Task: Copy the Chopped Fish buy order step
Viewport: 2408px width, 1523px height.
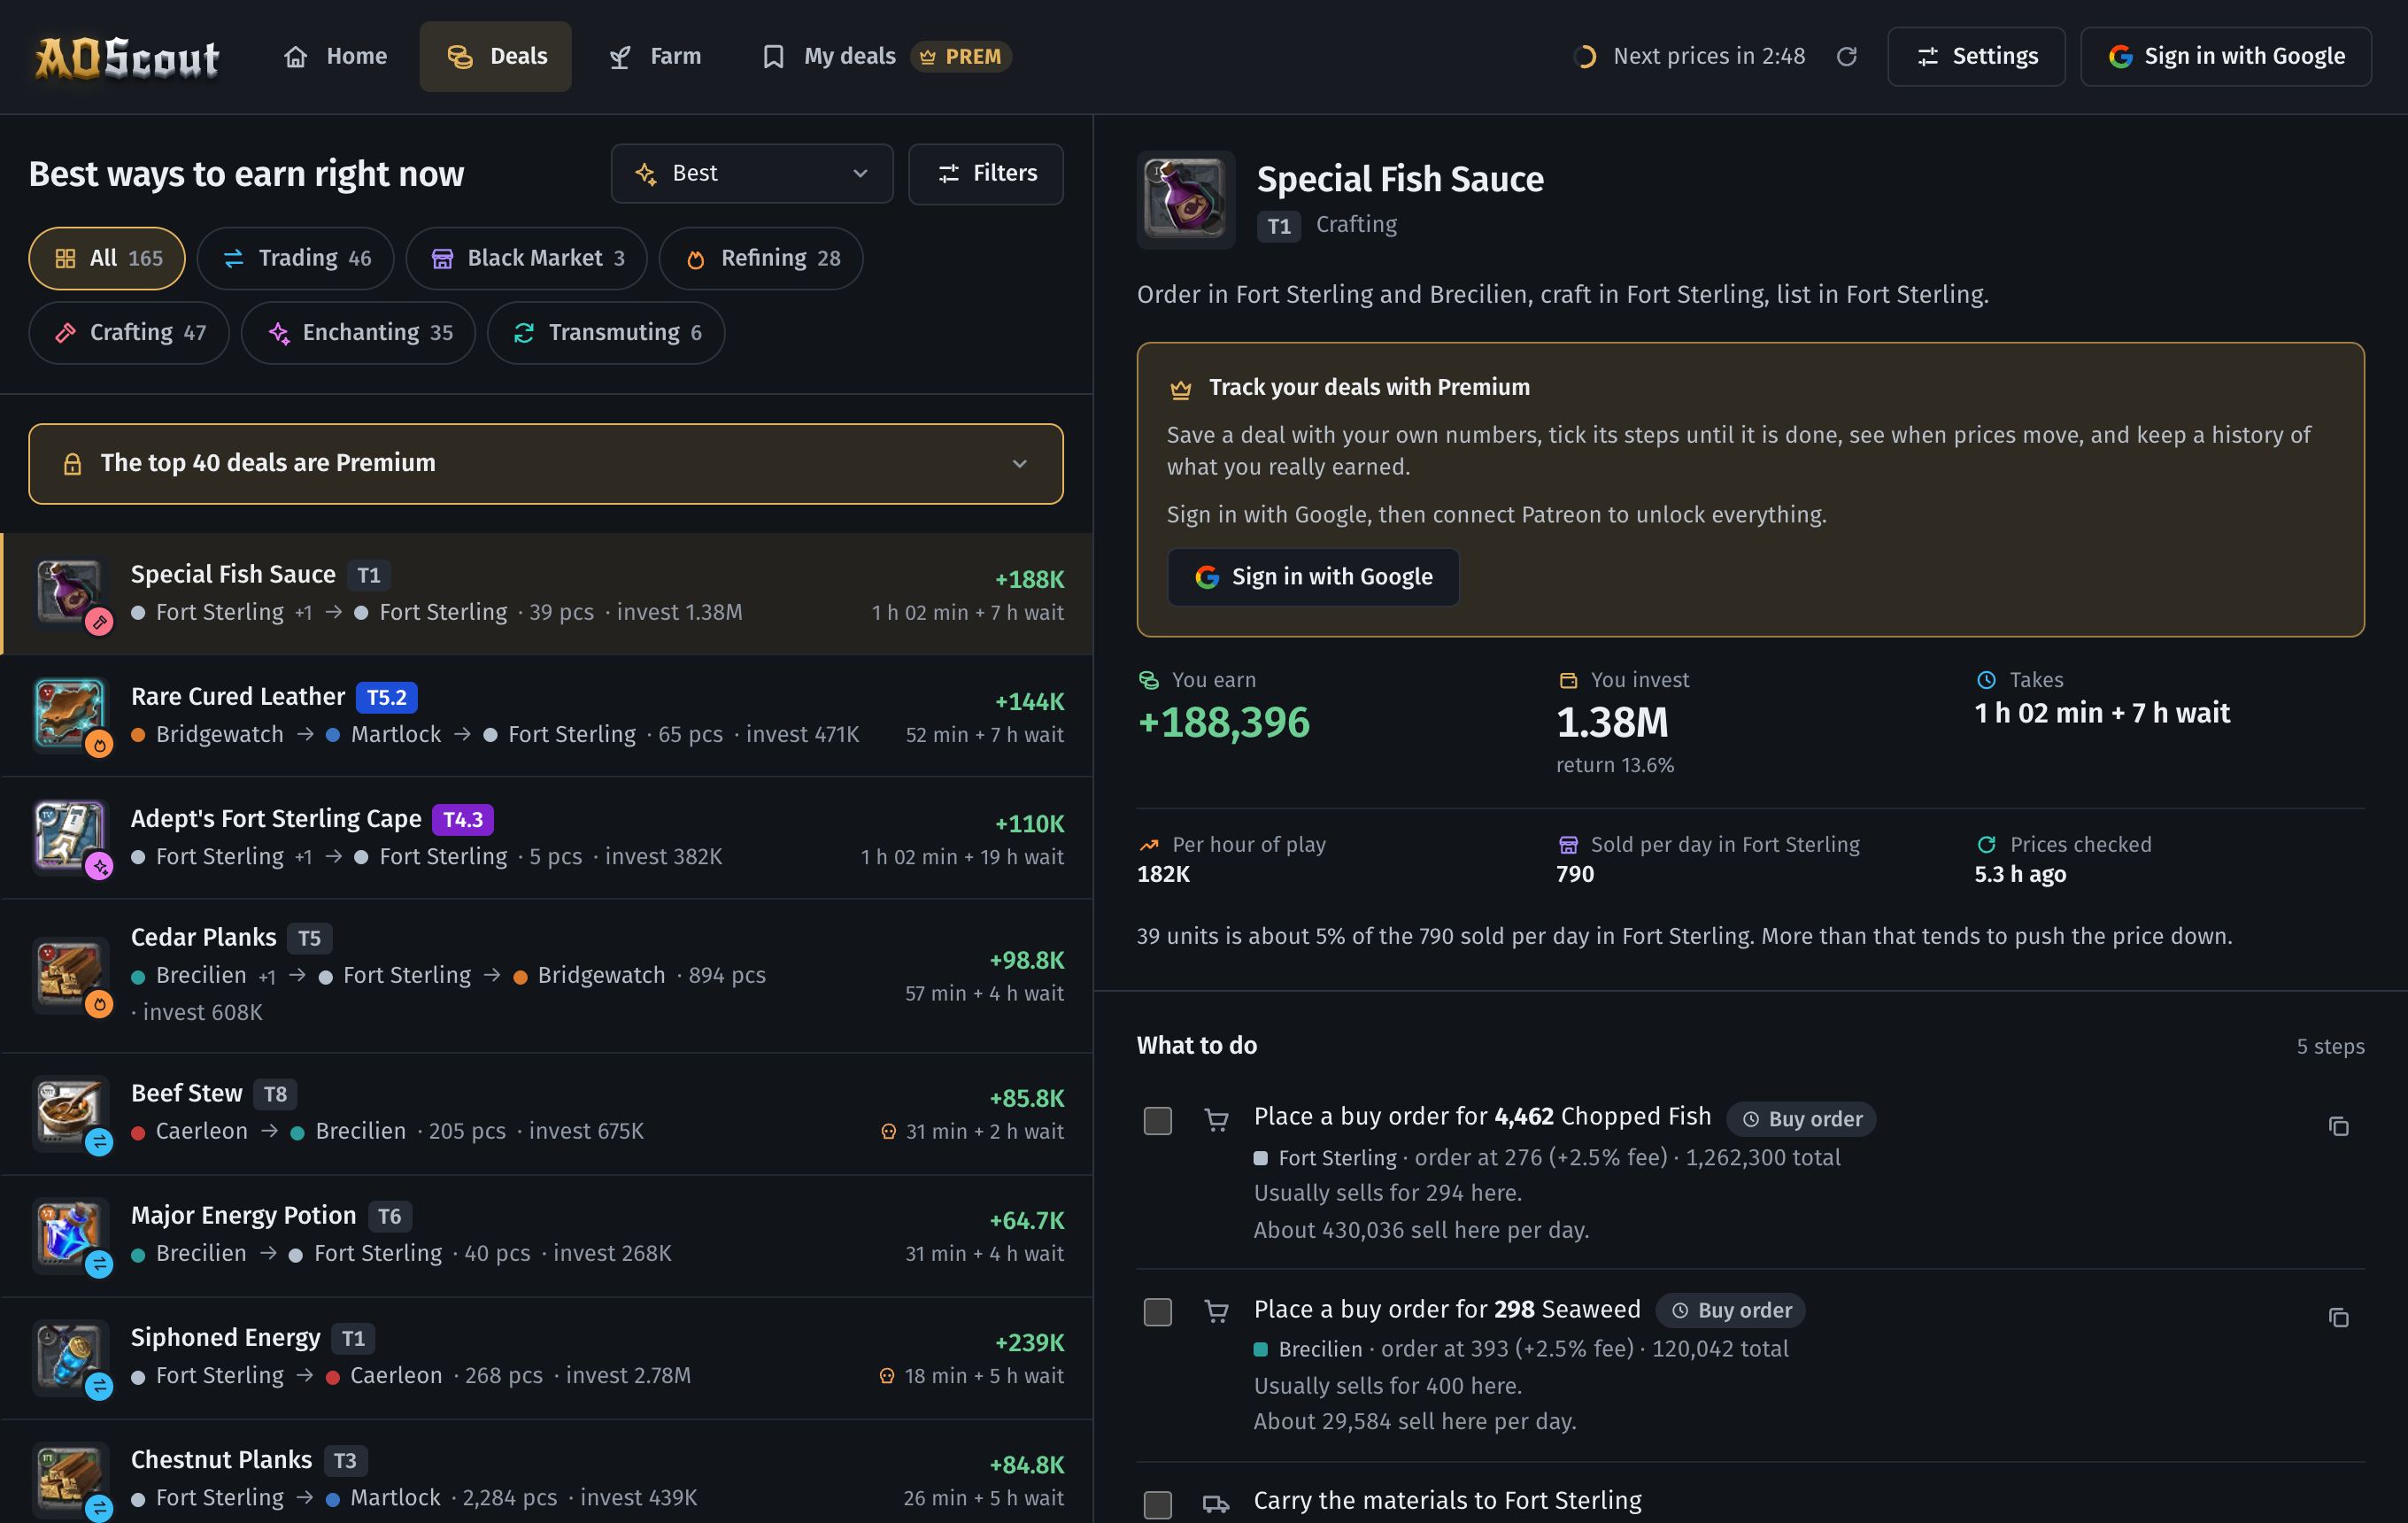Action: pos(2338,1126)
